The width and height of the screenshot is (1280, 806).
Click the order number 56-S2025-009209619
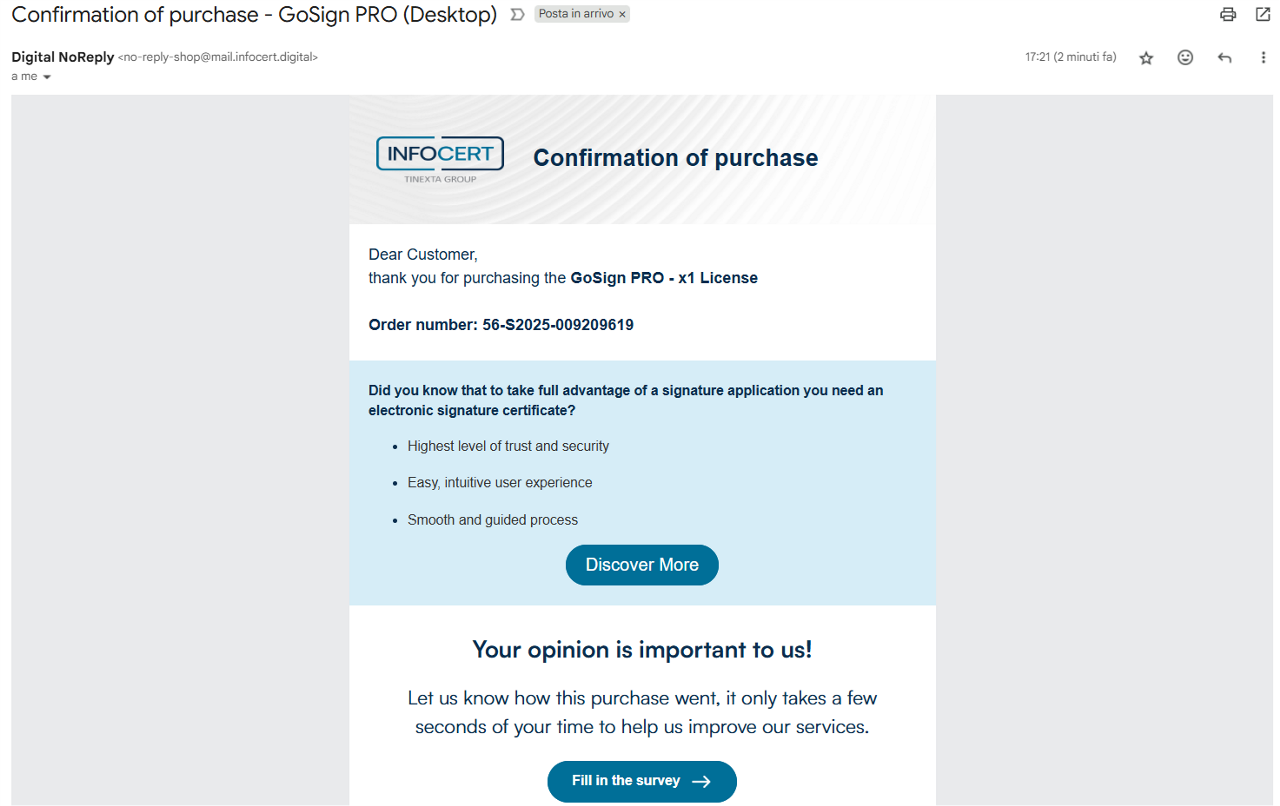pos(558,325)
